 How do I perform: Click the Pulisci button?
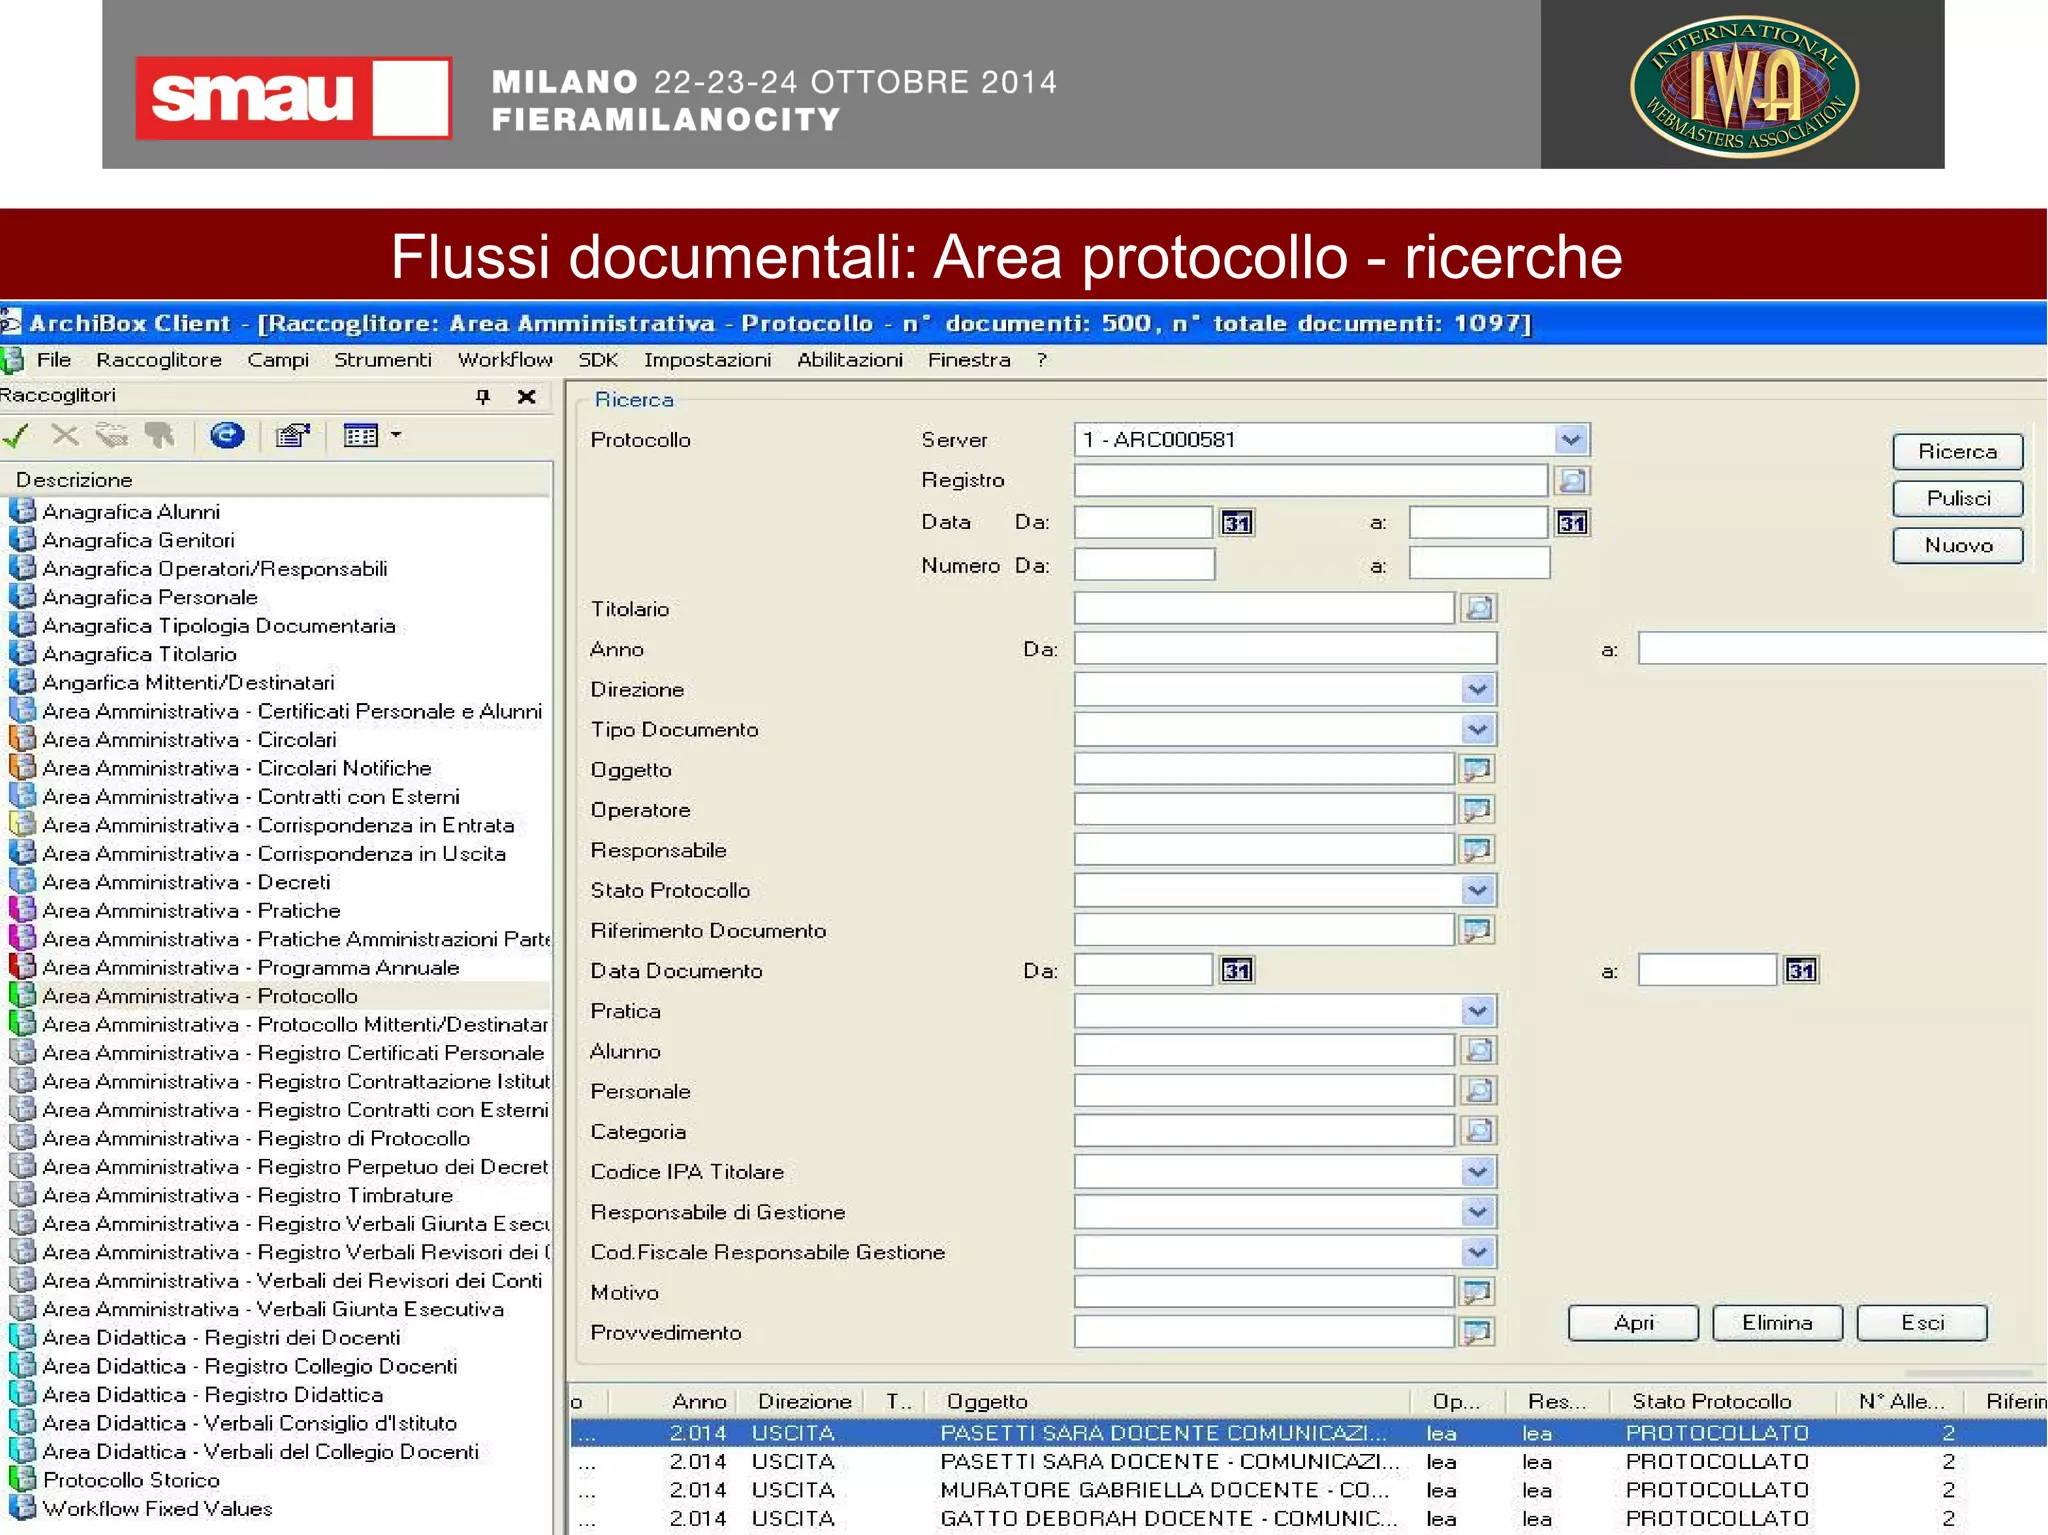point(1957,498)
